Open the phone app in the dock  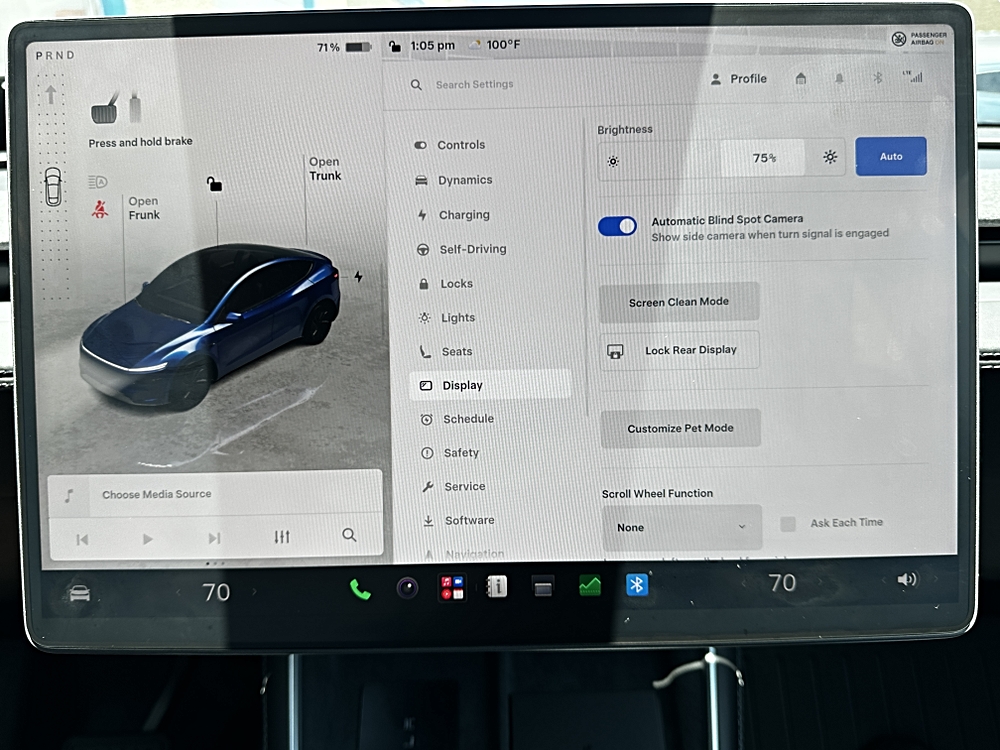tap(360, 590)
